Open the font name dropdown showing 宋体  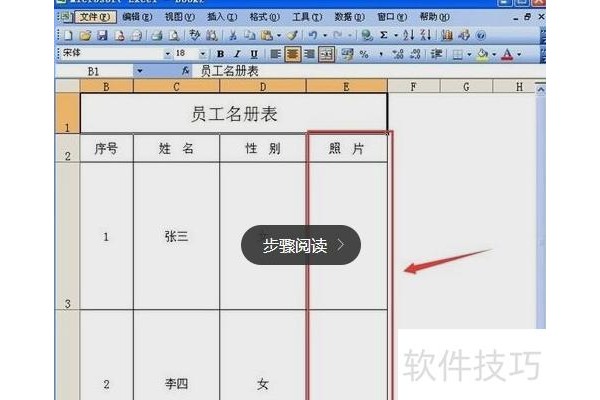pyautogui.click(x=167, y=54)
